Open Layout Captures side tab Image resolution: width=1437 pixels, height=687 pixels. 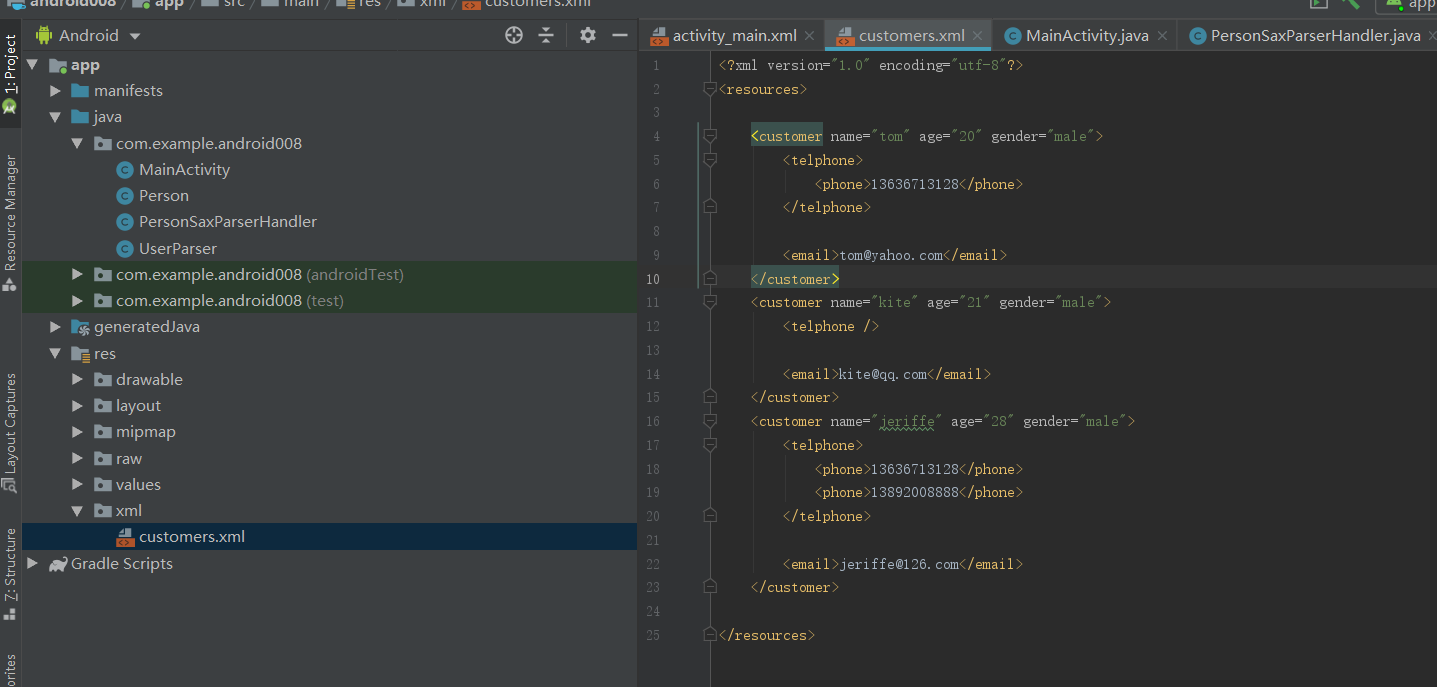10,431
